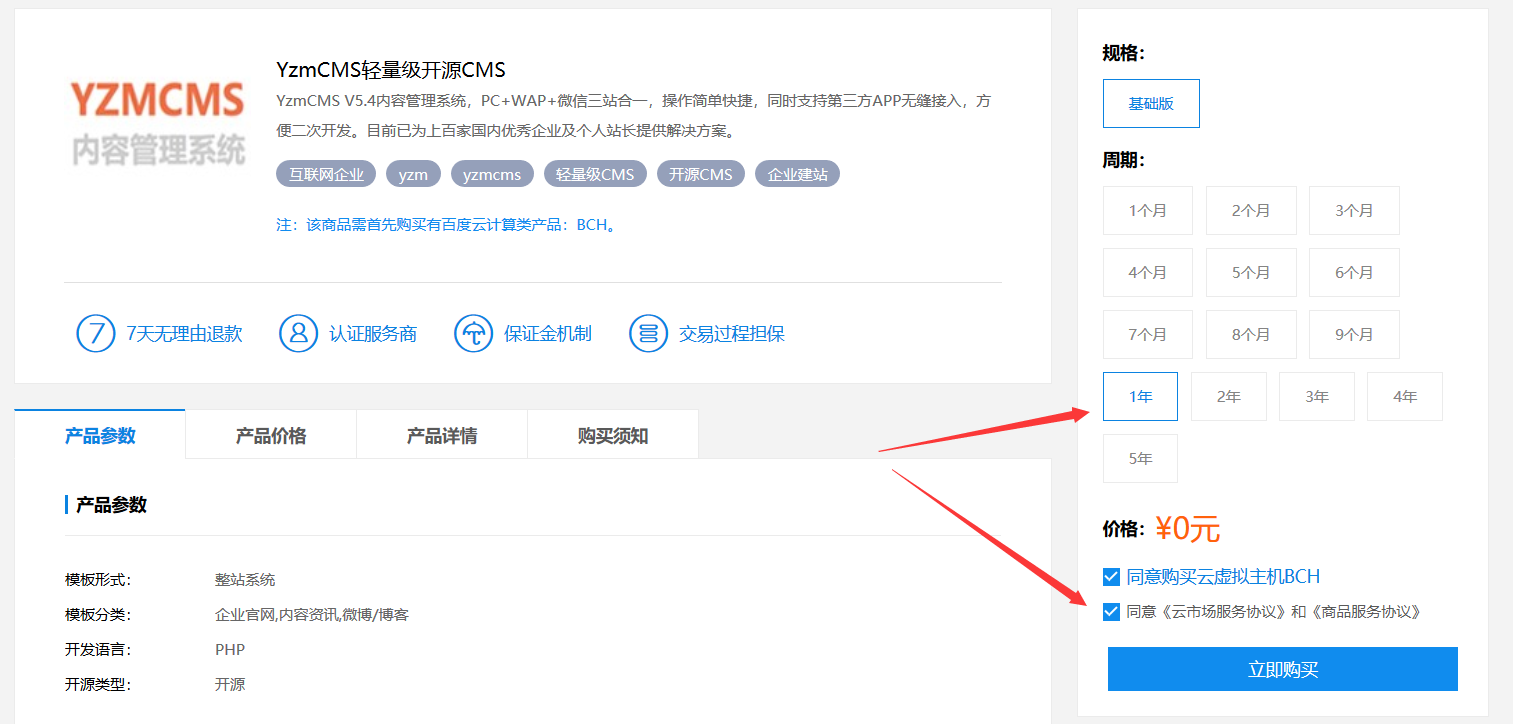Viewport: 1513px width, 724px height.
Task: Open the 购买须知 tab
Action: click(613, 435)
